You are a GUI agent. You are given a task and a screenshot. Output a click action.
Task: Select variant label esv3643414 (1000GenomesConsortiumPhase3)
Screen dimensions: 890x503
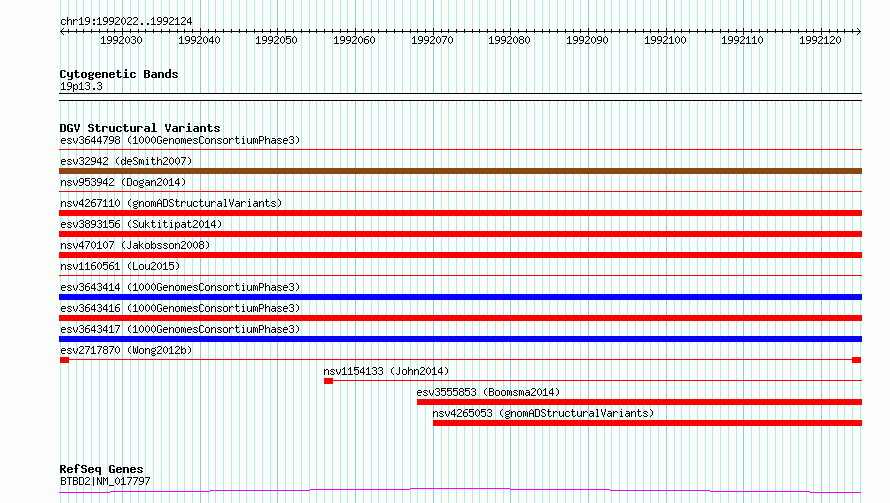(x=180, y=287)
